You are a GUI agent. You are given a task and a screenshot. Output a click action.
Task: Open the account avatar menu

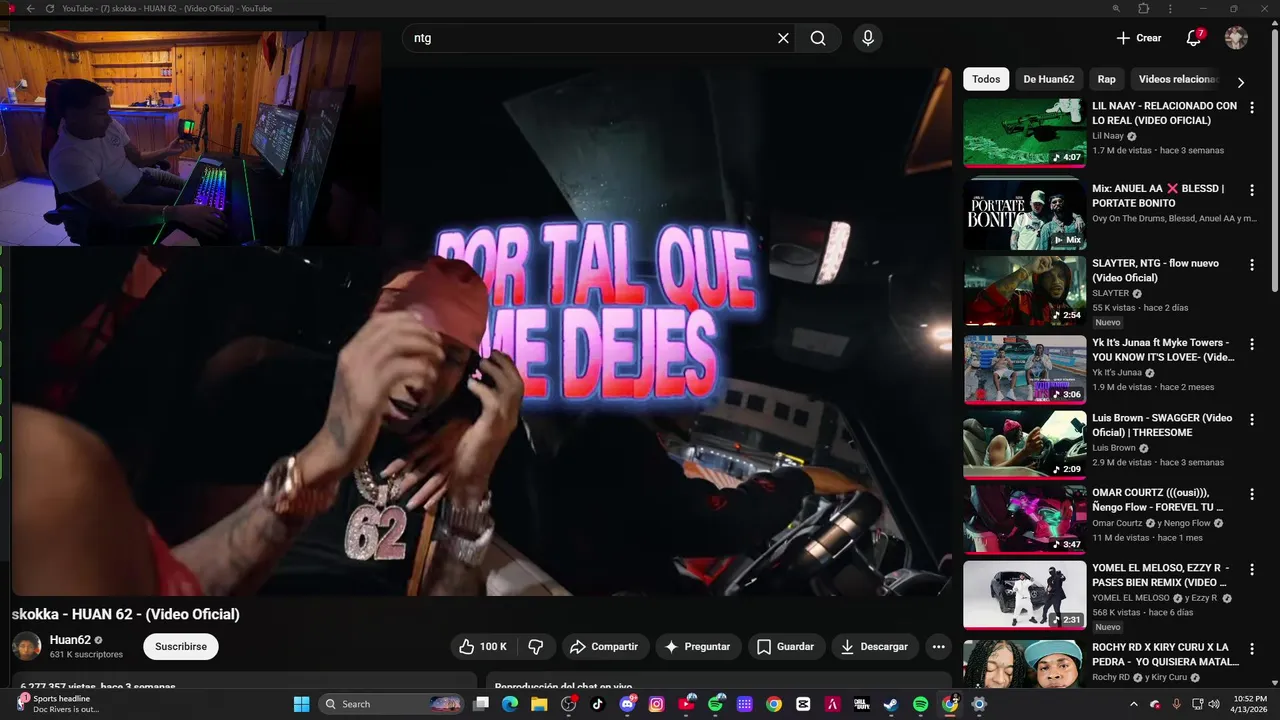(1236, 38)
